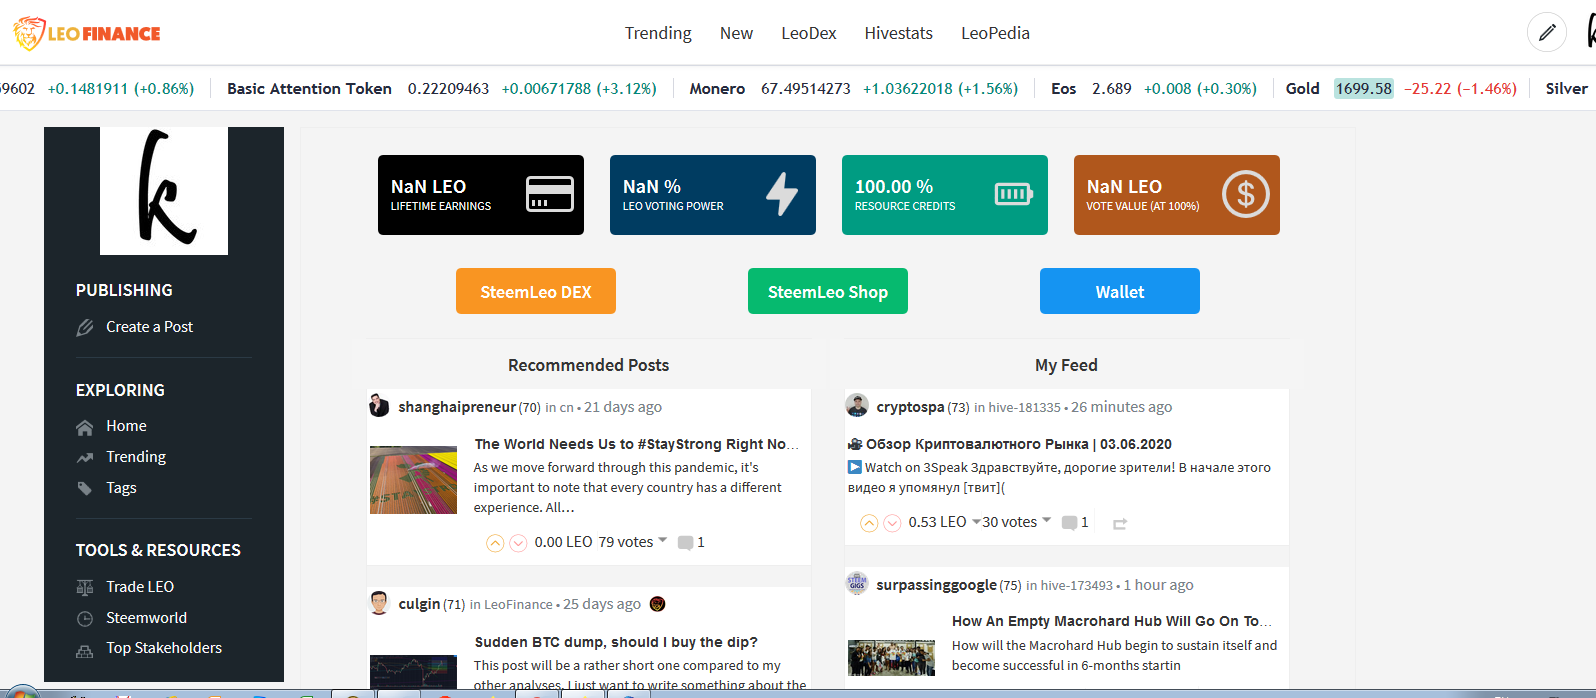Viewport: 1596px width, 698px height.
Task: Click shanghaipreneur's avatar
Action: tap(379, 405)
